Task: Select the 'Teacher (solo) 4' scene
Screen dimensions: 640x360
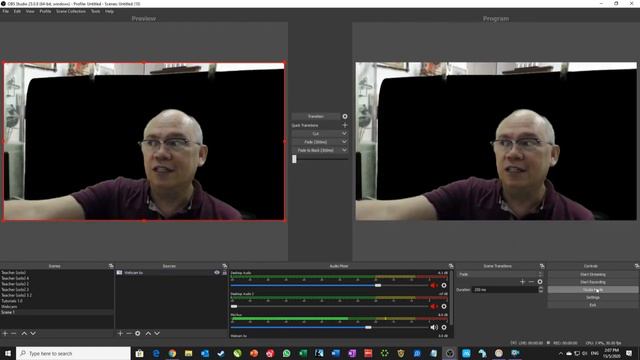Action: 57,278
